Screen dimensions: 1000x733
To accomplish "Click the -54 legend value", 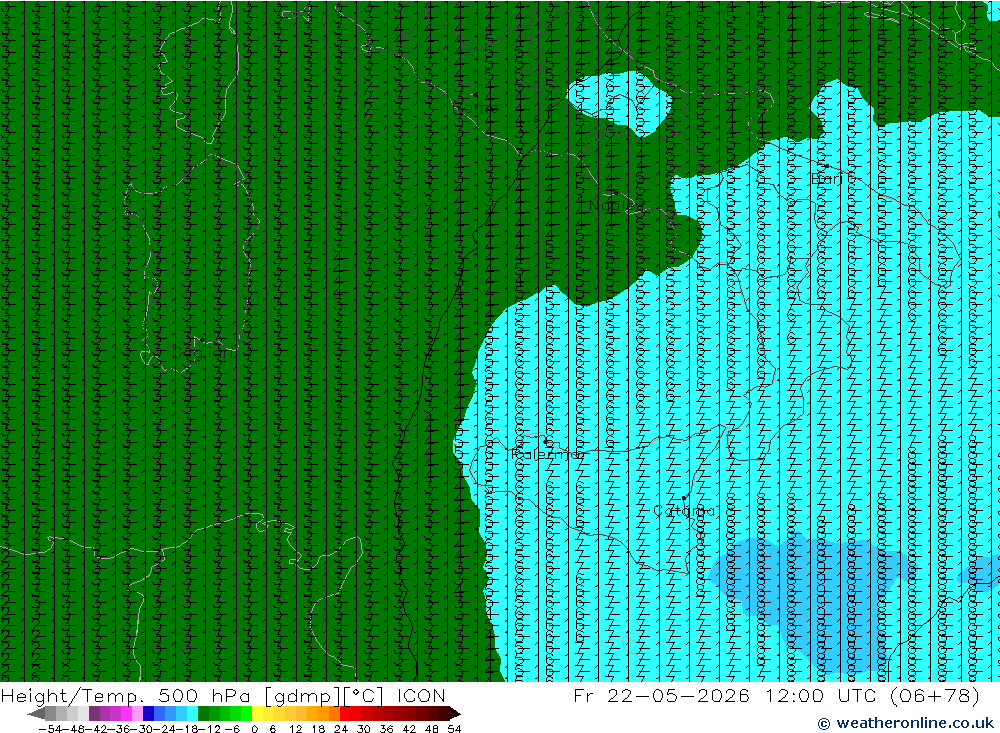I will (x=50, y=729).
